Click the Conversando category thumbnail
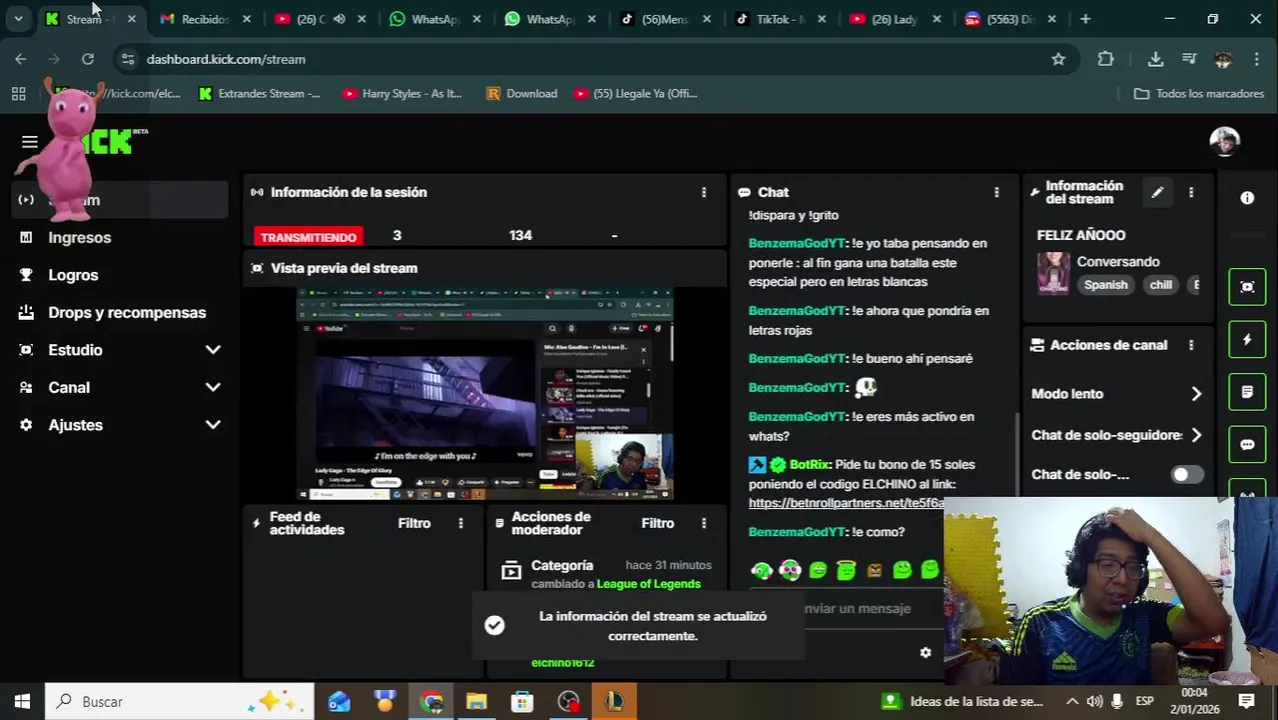This screenshot has width=1278, height=720. coord(1053,272)
